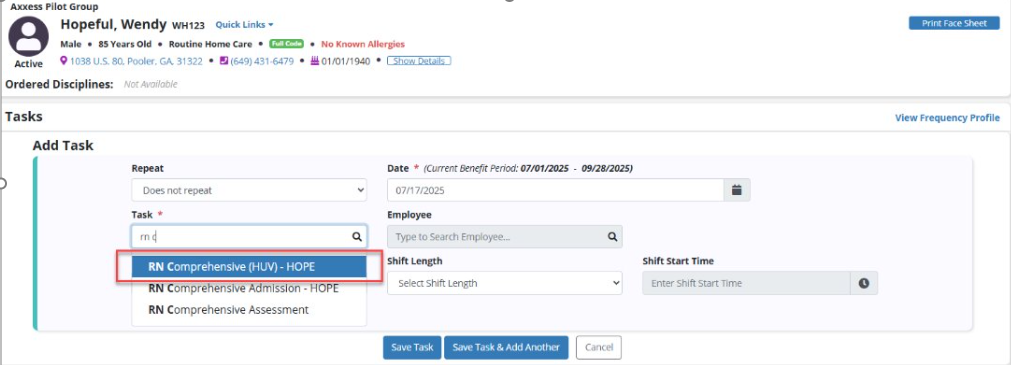Viewport: 1011px width, 365px height.
Task: Click the birthday cake date icon
Action: tap(315, 61)
